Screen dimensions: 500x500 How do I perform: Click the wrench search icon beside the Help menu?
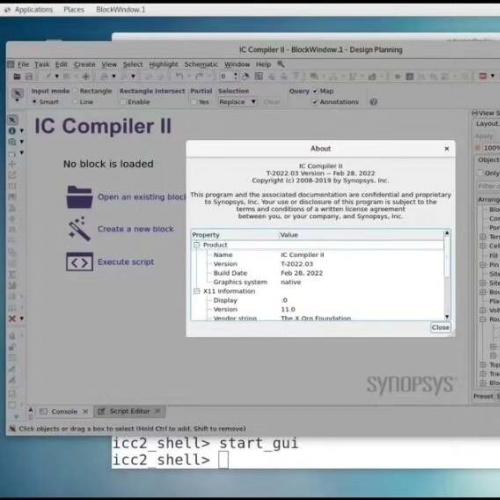click(281, 64)
